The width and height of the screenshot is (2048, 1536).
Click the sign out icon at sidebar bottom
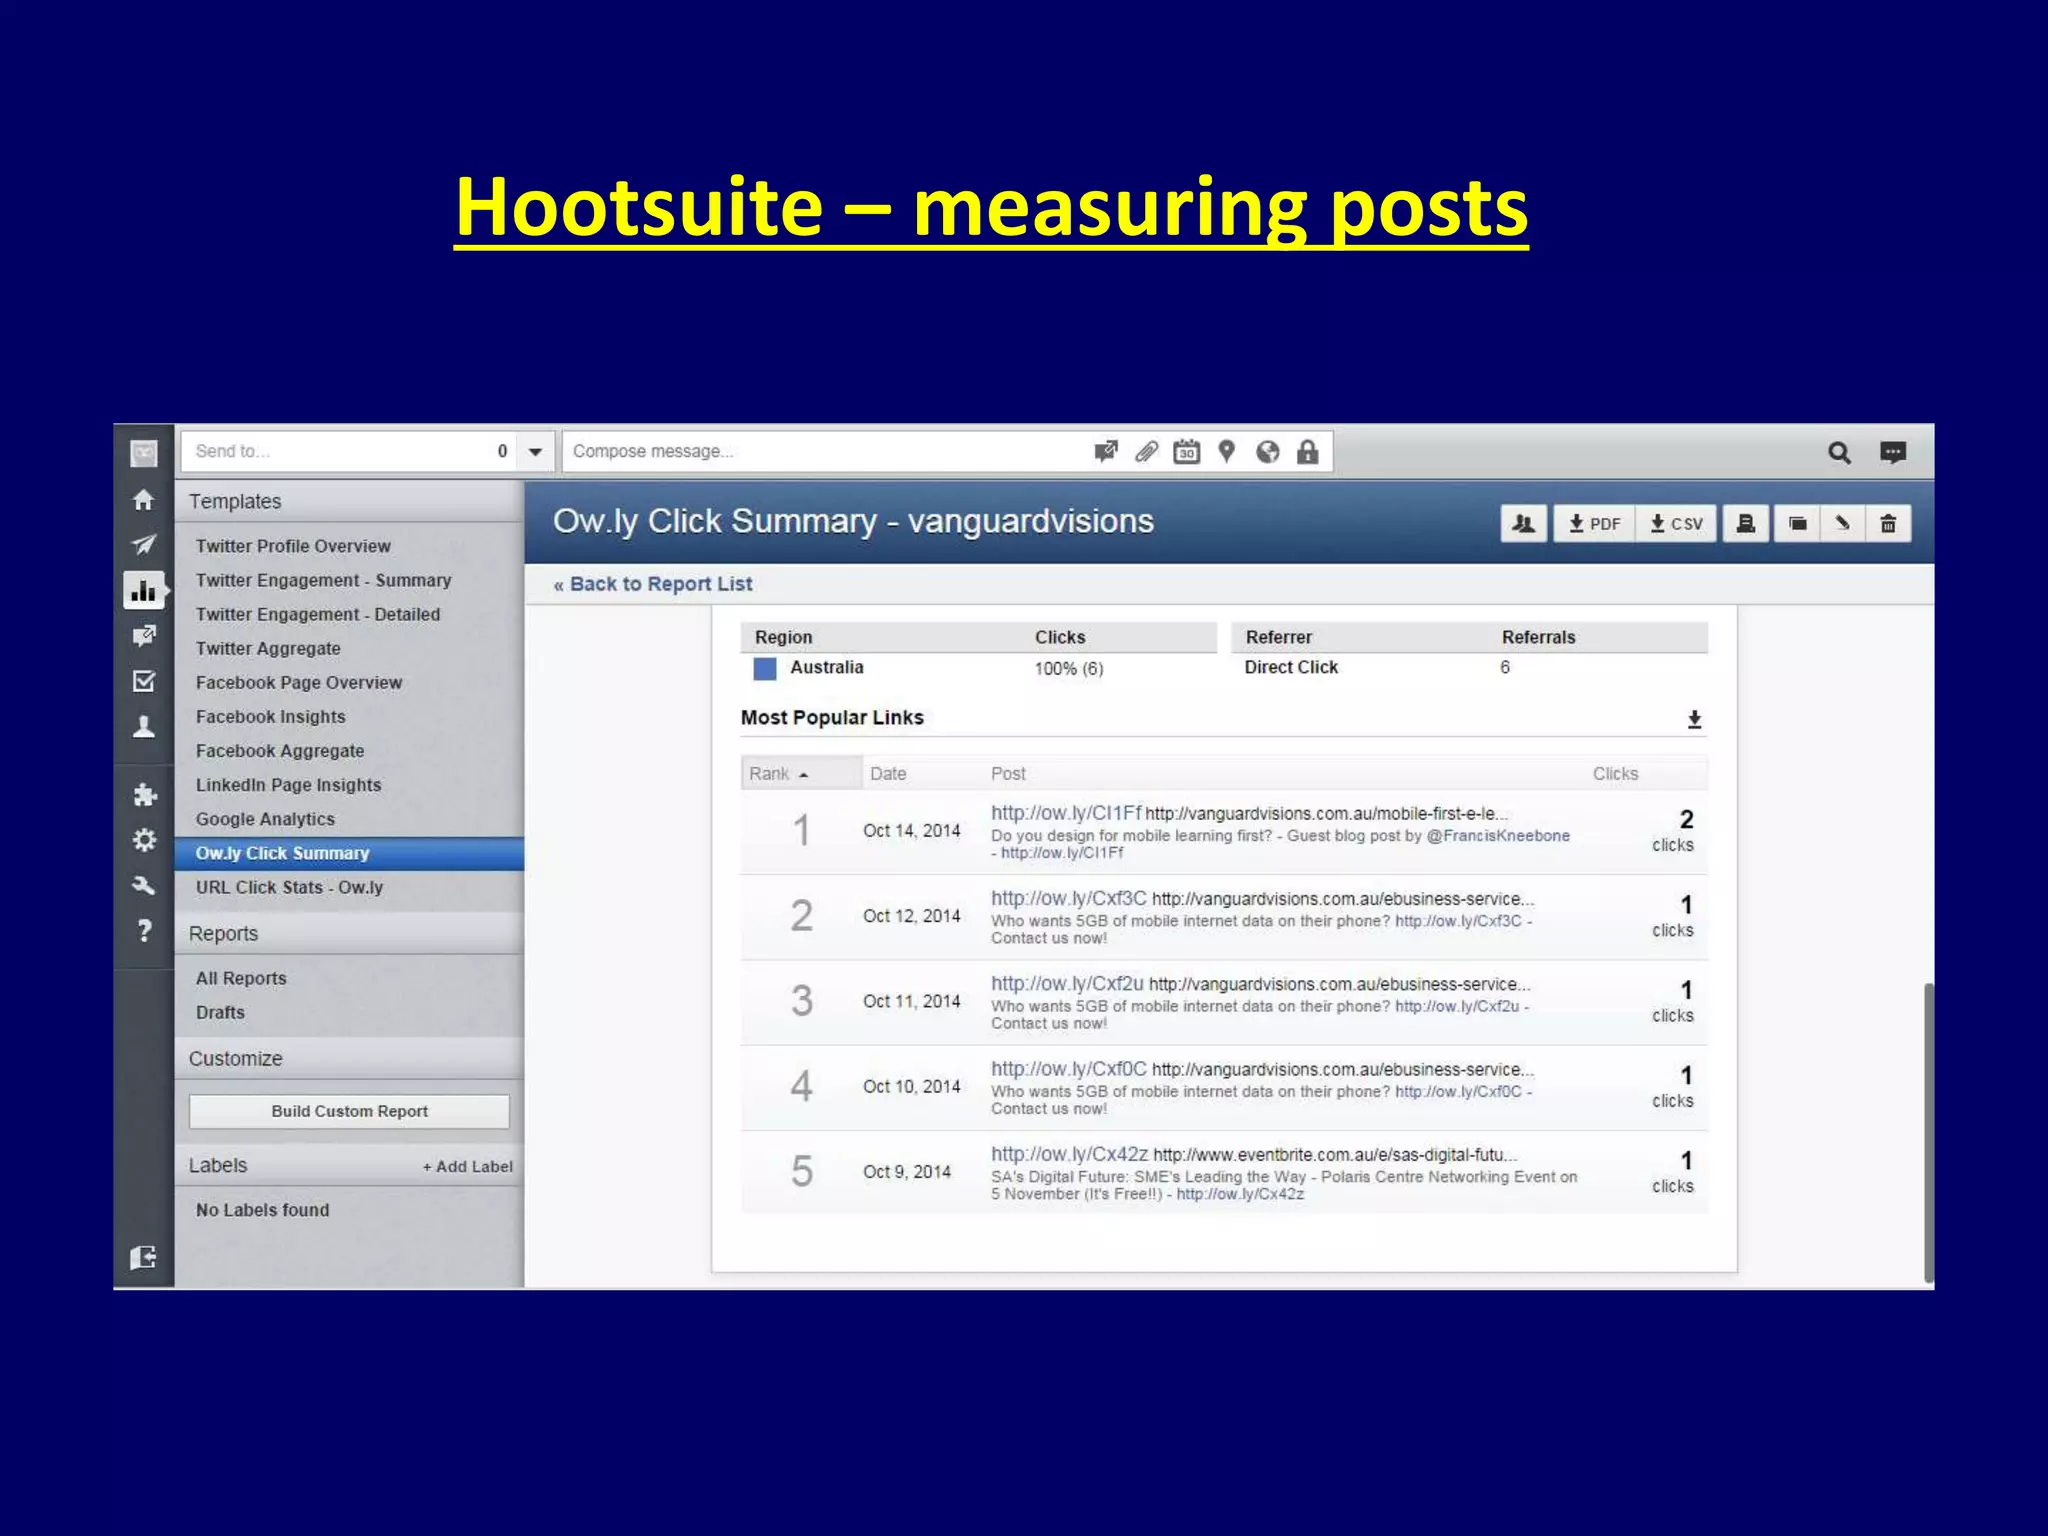click(x=144, y=1257)
